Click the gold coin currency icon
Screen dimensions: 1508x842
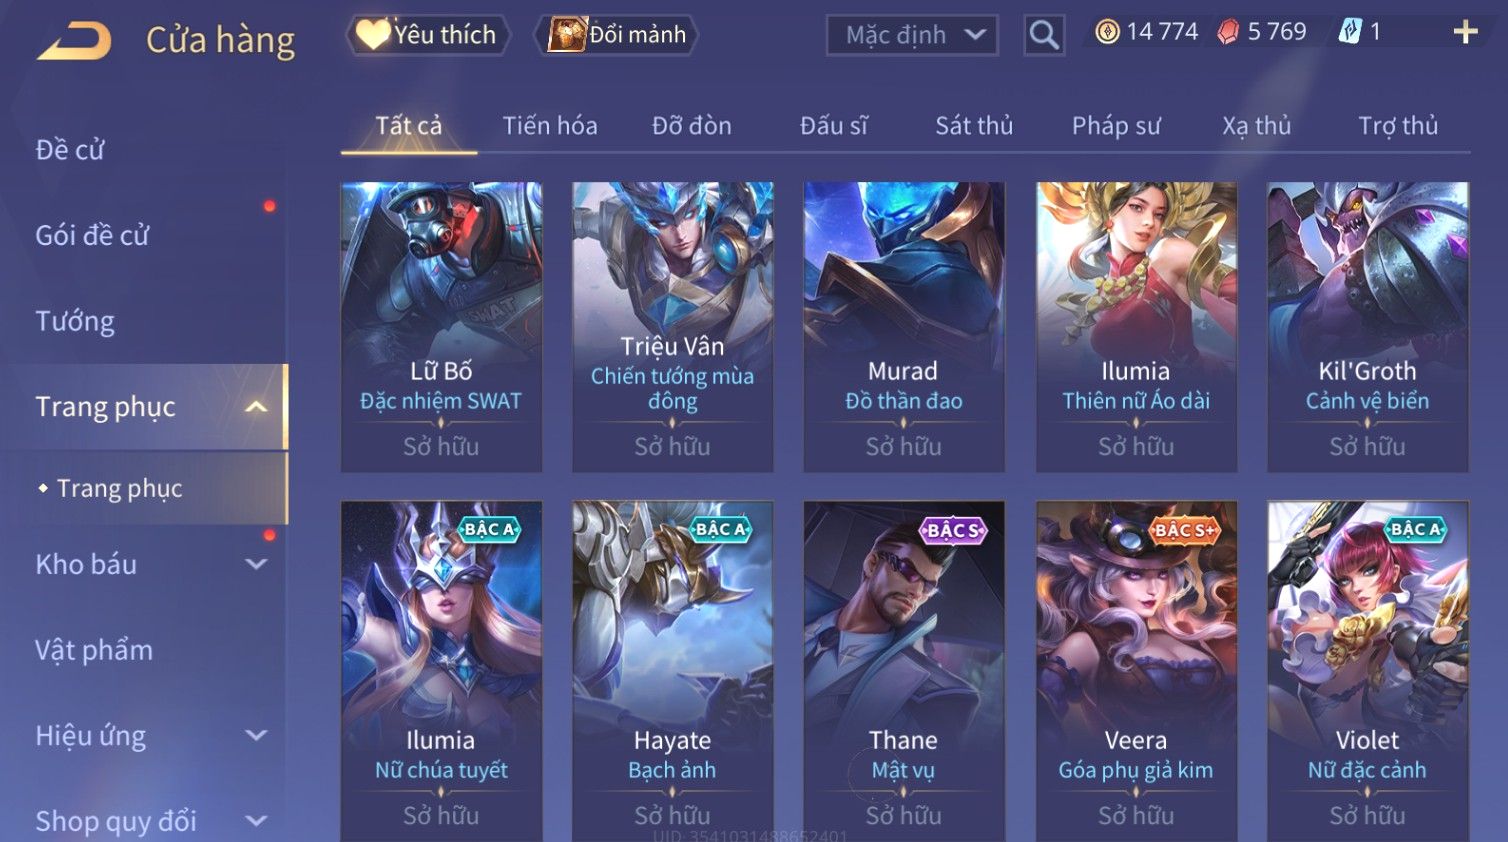pyautogui.click(x=1107, y=32)
